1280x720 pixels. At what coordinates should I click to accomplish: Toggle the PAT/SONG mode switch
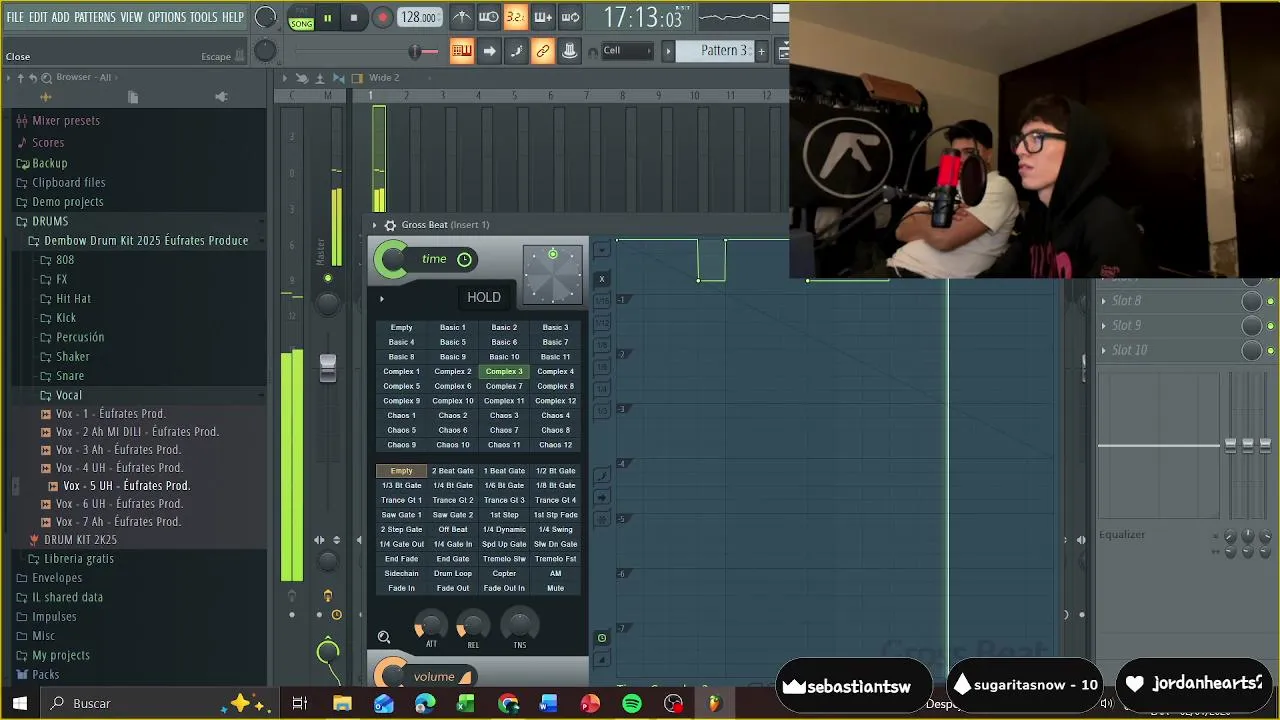point(301,18)
